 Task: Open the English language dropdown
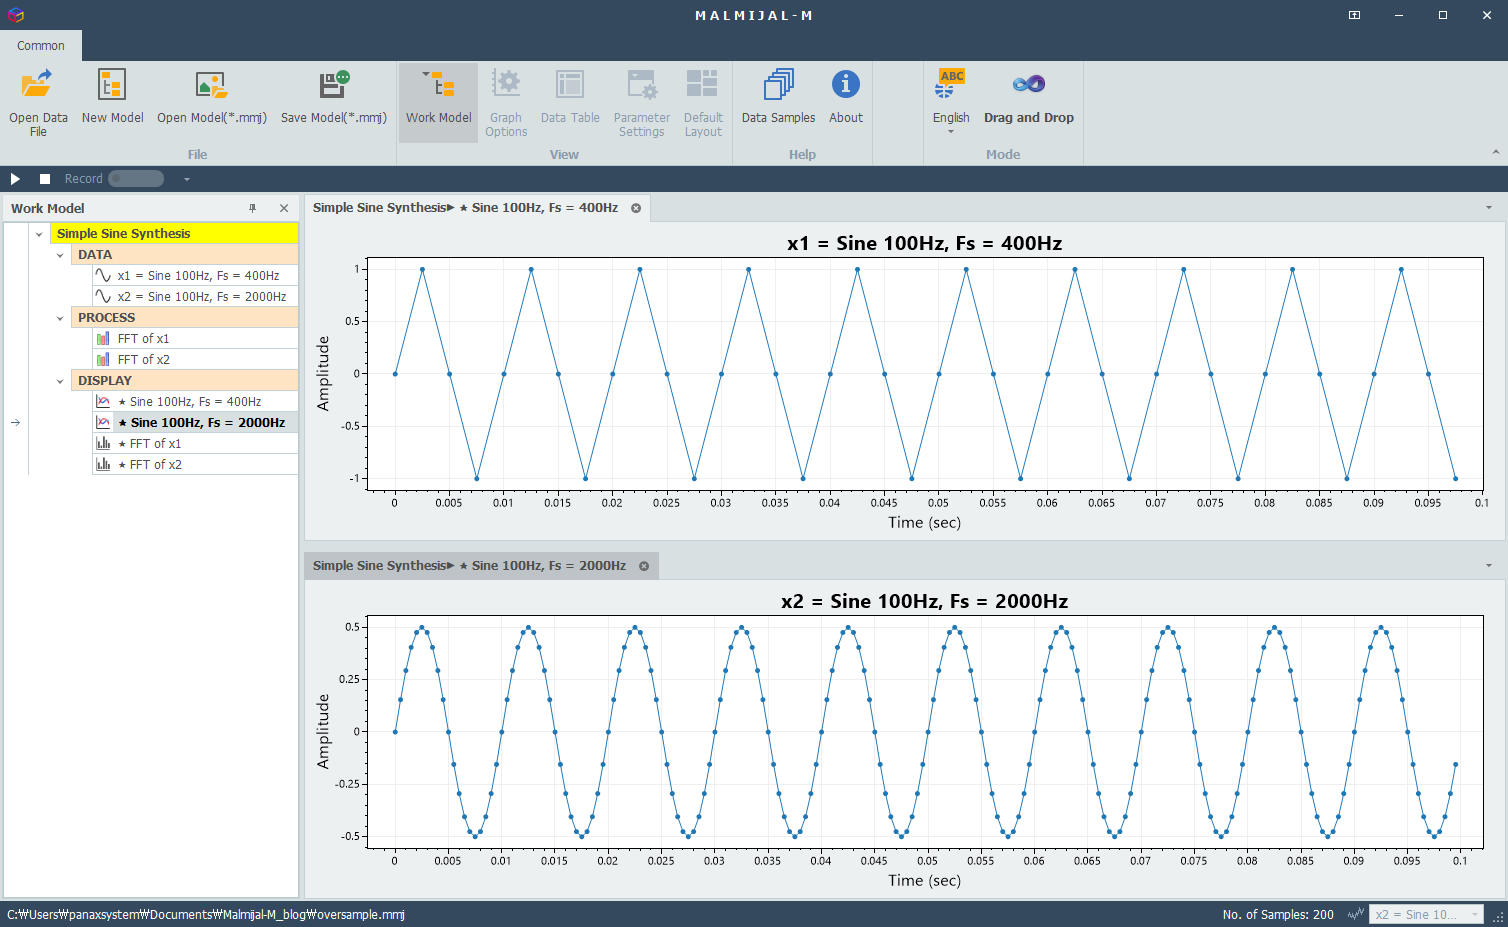pos(951,103)
